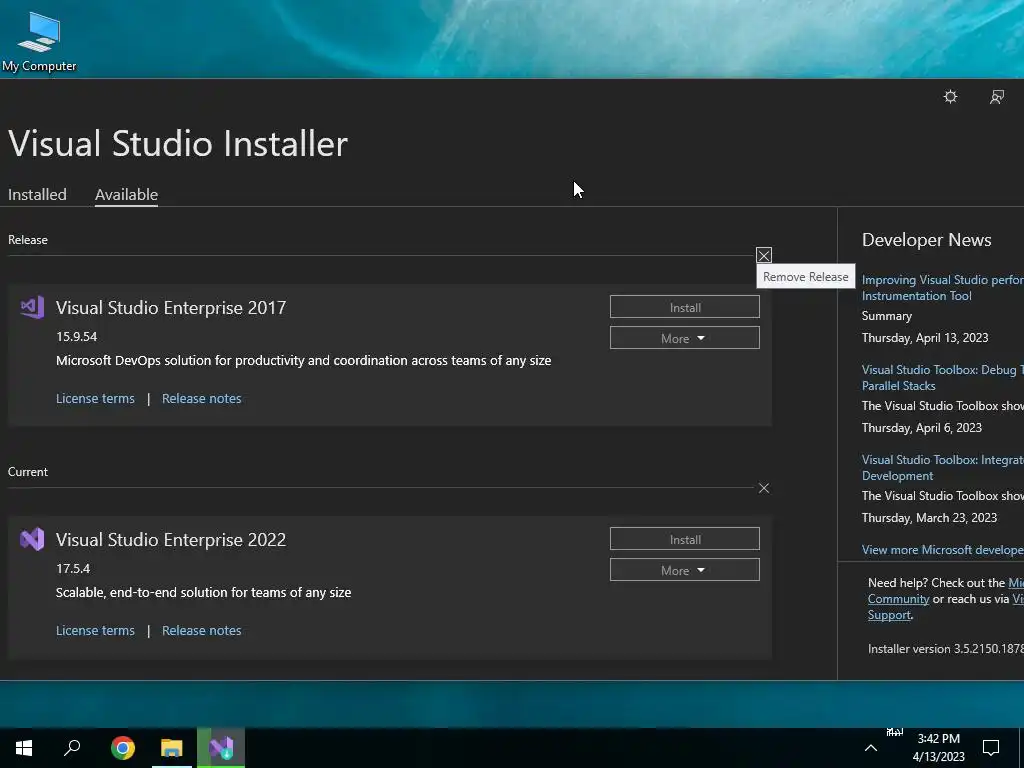Open License terms for Enterprise 2017
Image resolution: width=1024 pixels, height=768 pixels.
[95, 398]
